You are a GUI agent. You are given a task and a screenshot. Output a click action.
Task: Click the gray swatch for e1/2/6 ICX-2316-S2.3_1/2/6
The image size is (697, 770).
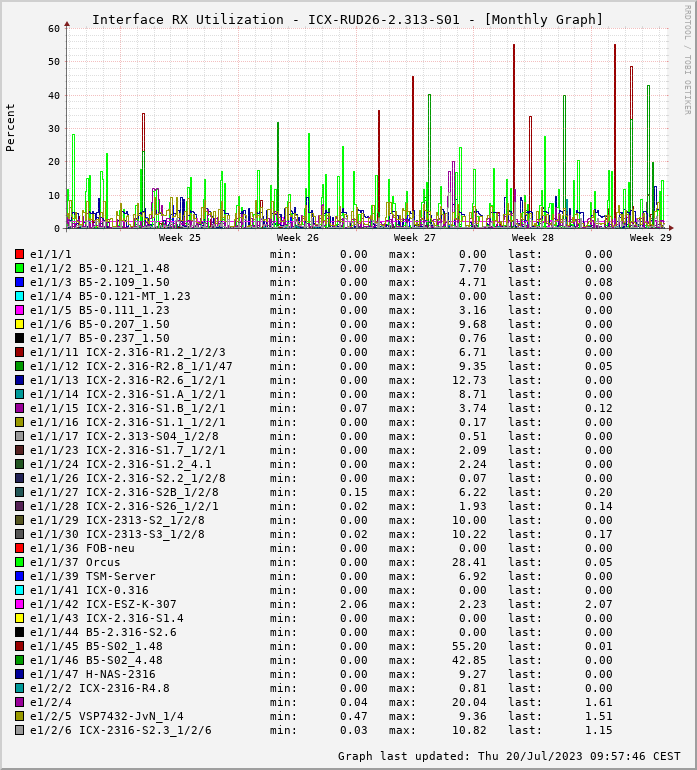tap(19, 730)
